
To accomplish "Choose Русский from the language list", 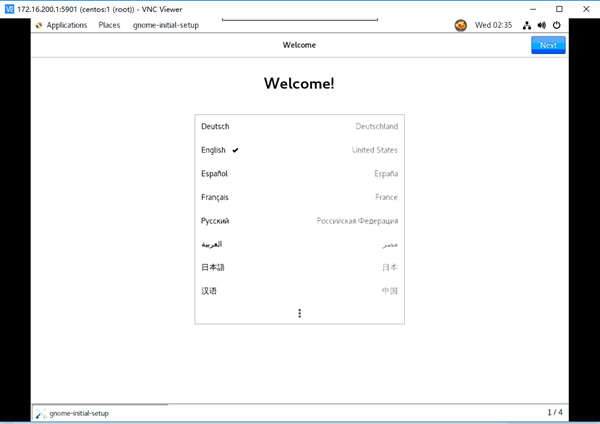I will pos(299,221).
